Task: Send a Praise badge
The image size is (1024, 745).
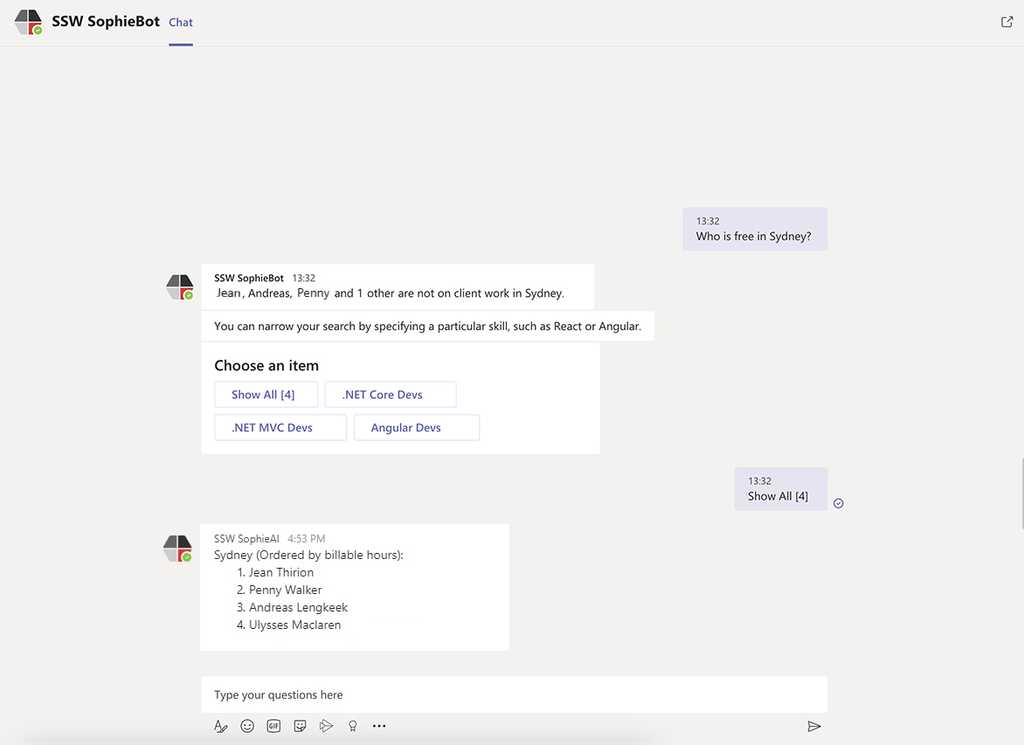Action: point(352,726)
